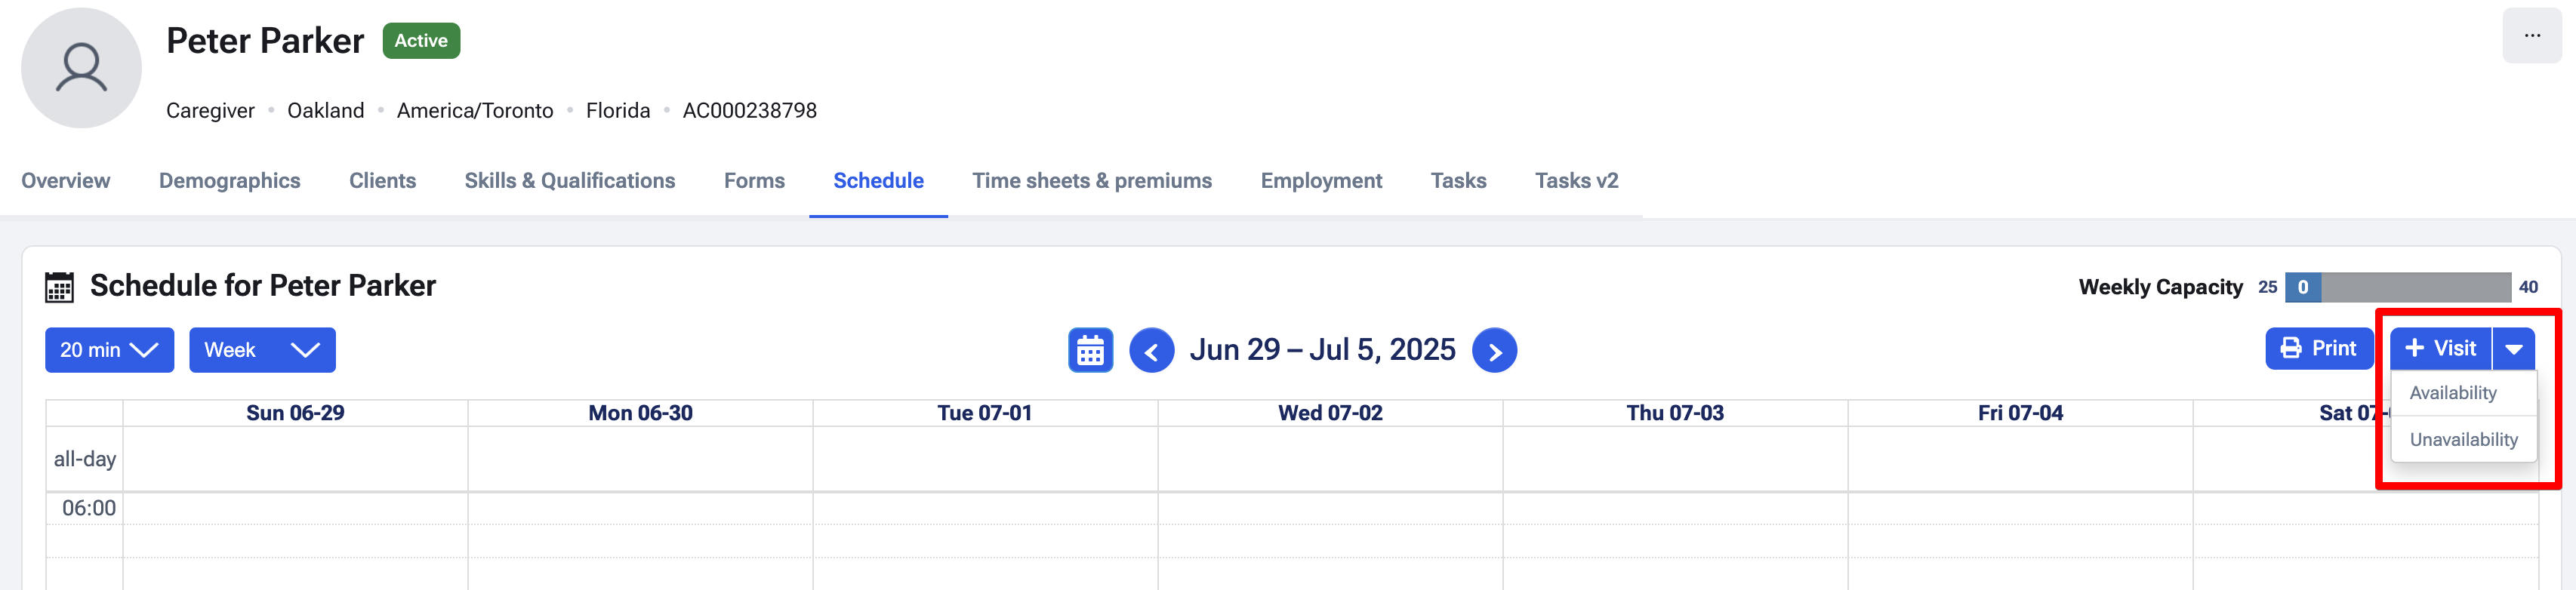This screenshot has height=590, width=2576.
Task: Click the Print button
Action: click(2318, 349)
